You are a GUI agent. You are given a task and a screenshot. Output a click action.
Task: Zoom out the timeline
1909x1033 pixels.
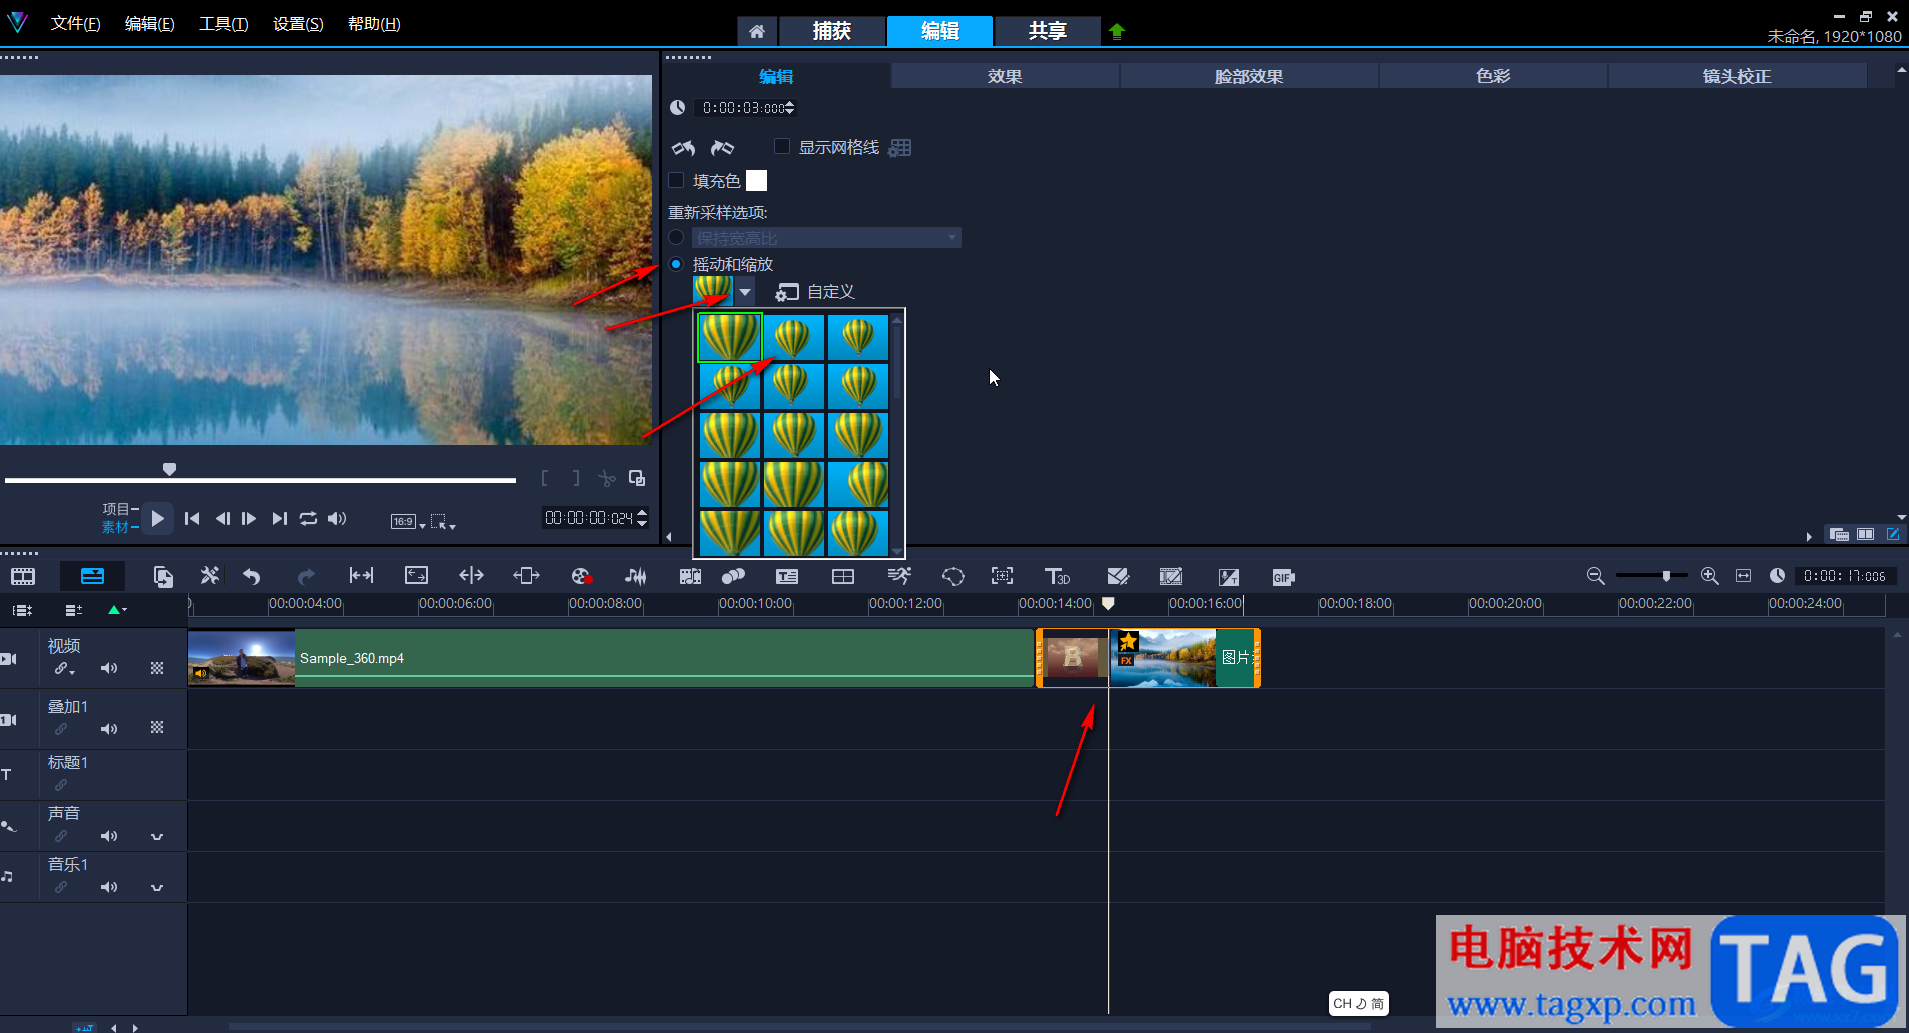pos(1595,576)
